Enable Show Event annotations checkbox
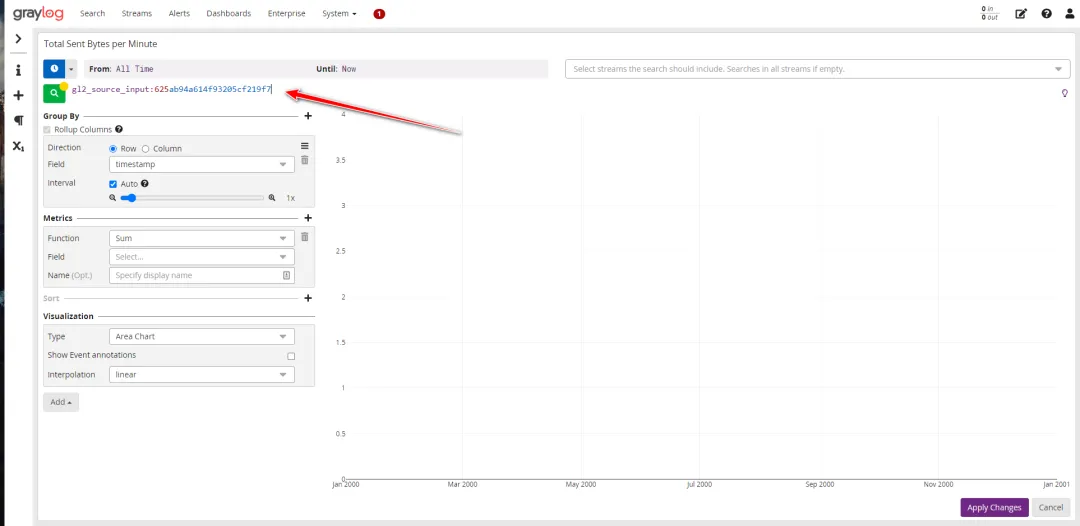This screenshot has height=526, width=1080. pyautogui.click(x=291, y=356)
